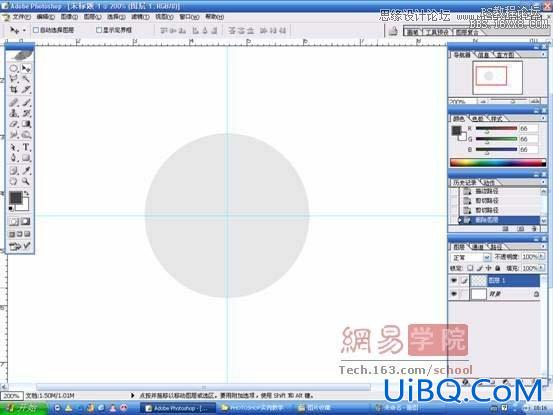The image size is (553, 415).
Task: Select the Brush tool
Action: coord(26,103)
